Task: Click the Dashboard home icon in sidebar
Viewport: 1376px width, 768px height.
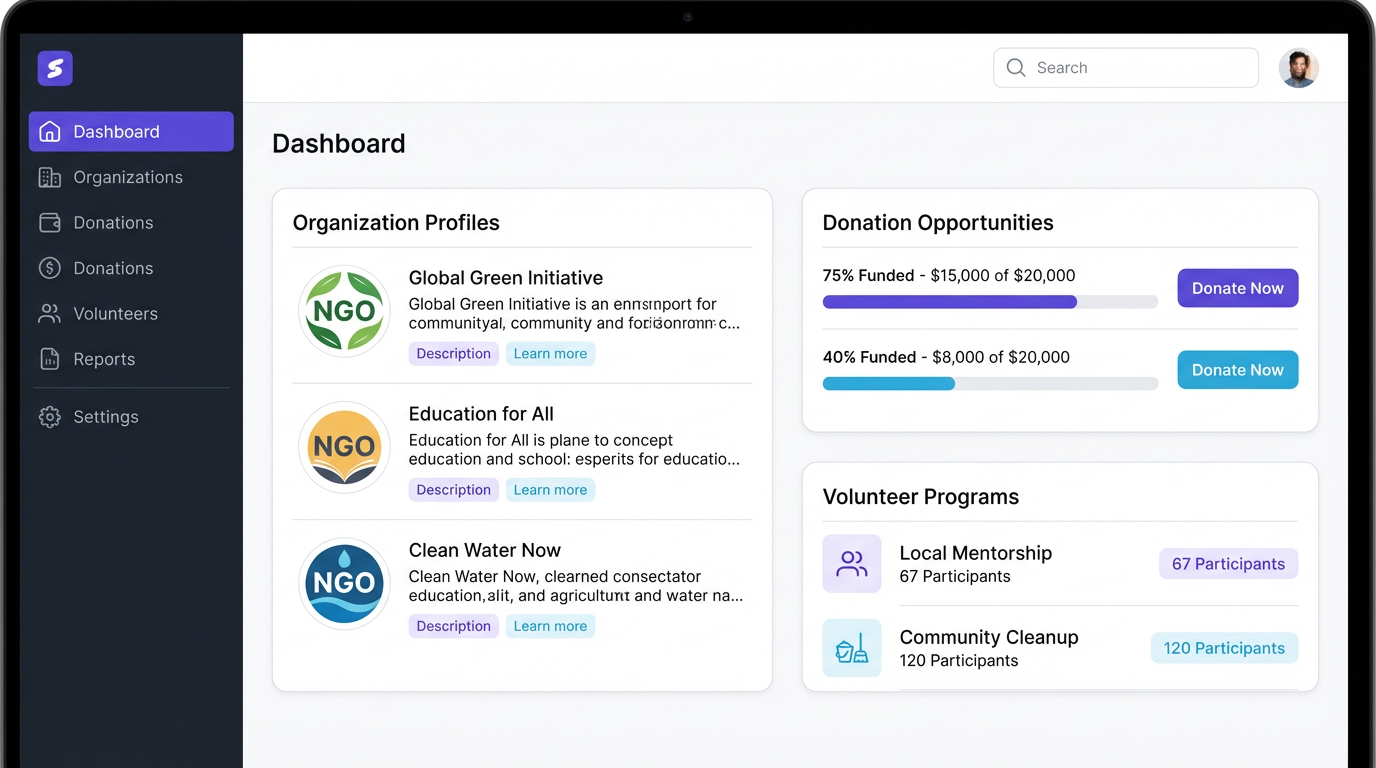Action: (x=49, y=132)
